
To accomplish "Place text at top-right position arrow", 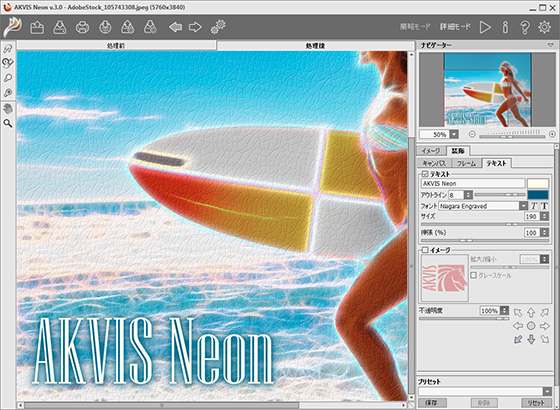I will 544,313.
